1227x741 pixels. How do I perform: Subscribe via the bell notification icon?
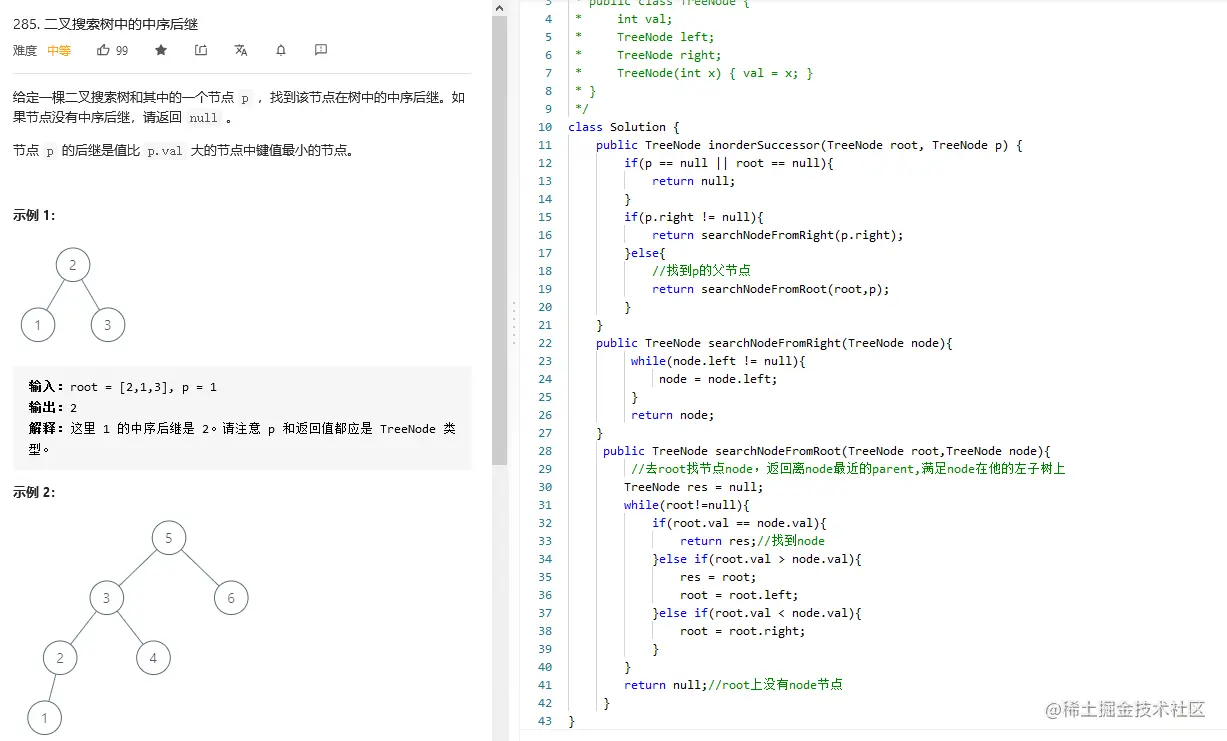(x=281, y=50)
